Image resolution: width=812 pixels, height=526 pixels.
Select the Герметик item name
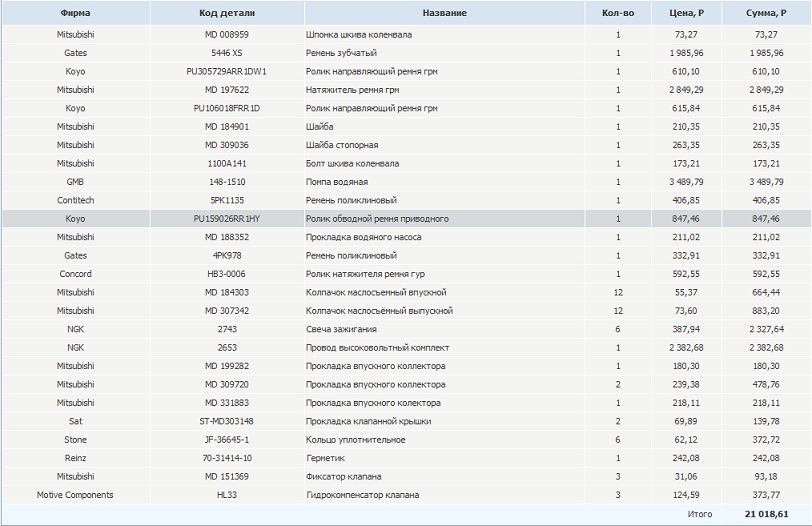point(324,458)
